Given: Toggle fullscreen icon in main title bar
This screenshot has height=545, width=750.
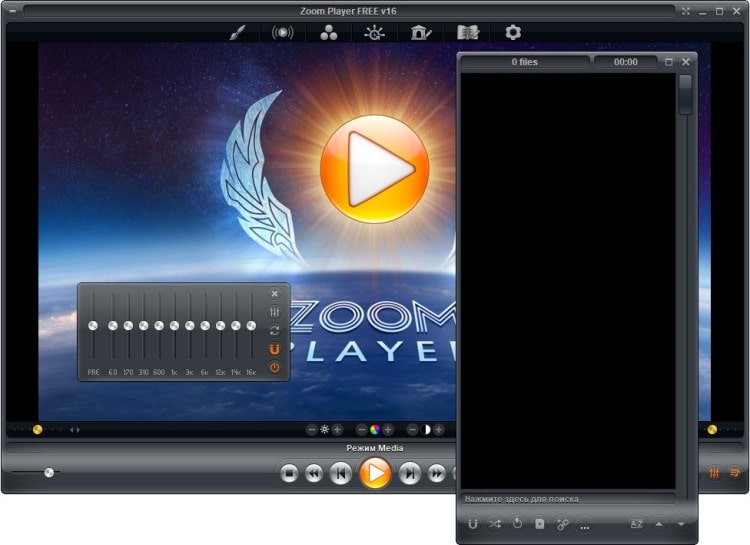Looking at the screenshot, I should click(x=686, y=11).
